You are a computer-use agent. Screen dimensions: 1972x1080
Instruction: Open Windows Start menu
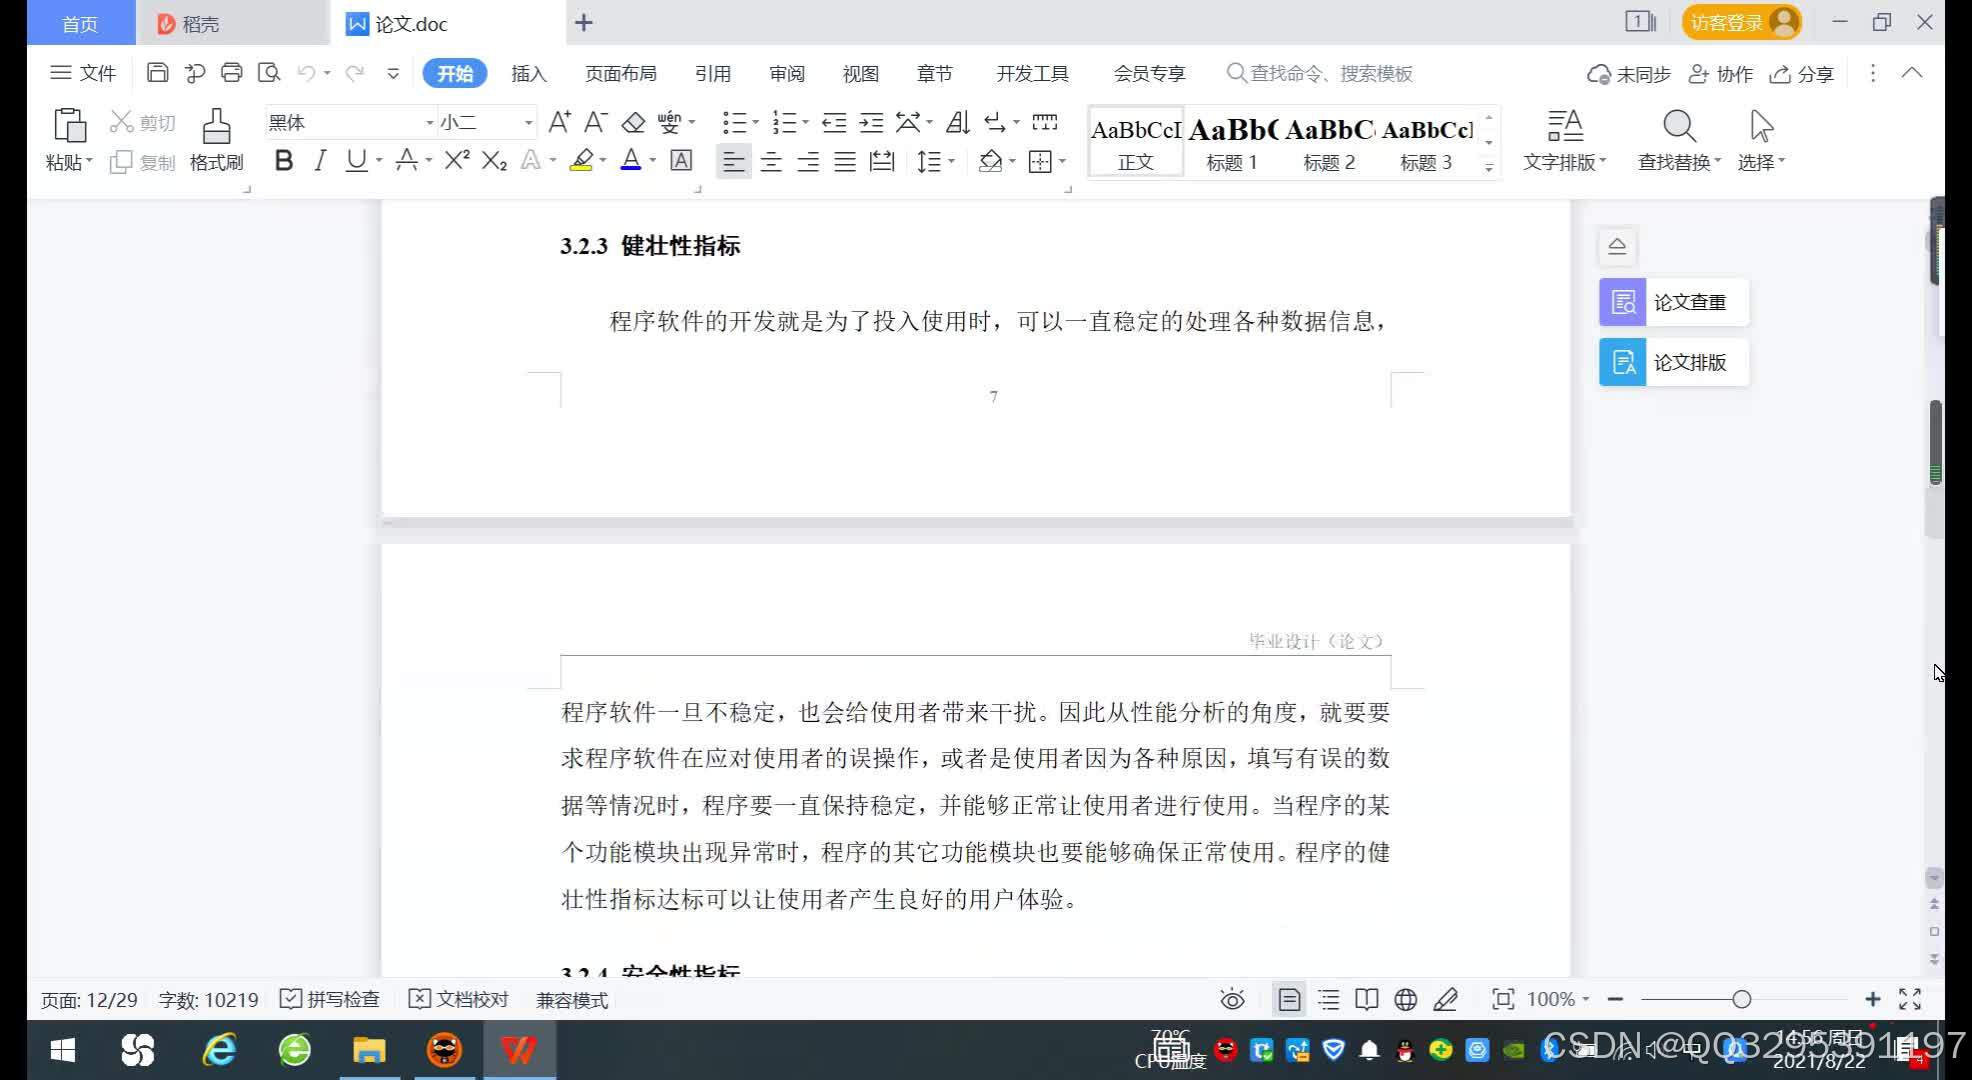(x=63, y=1050)
